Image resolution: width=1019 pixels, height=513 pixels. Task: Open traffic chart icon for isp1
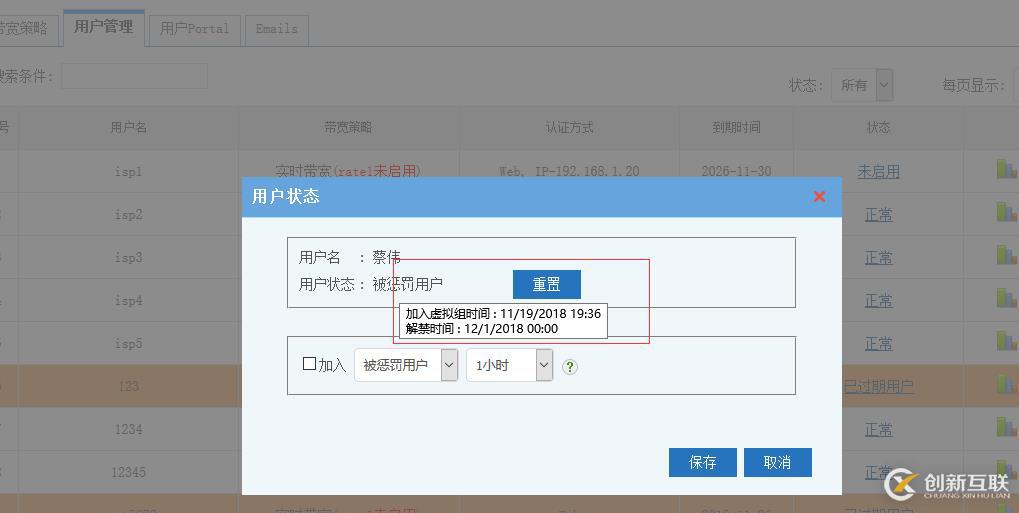(1007, 168)
